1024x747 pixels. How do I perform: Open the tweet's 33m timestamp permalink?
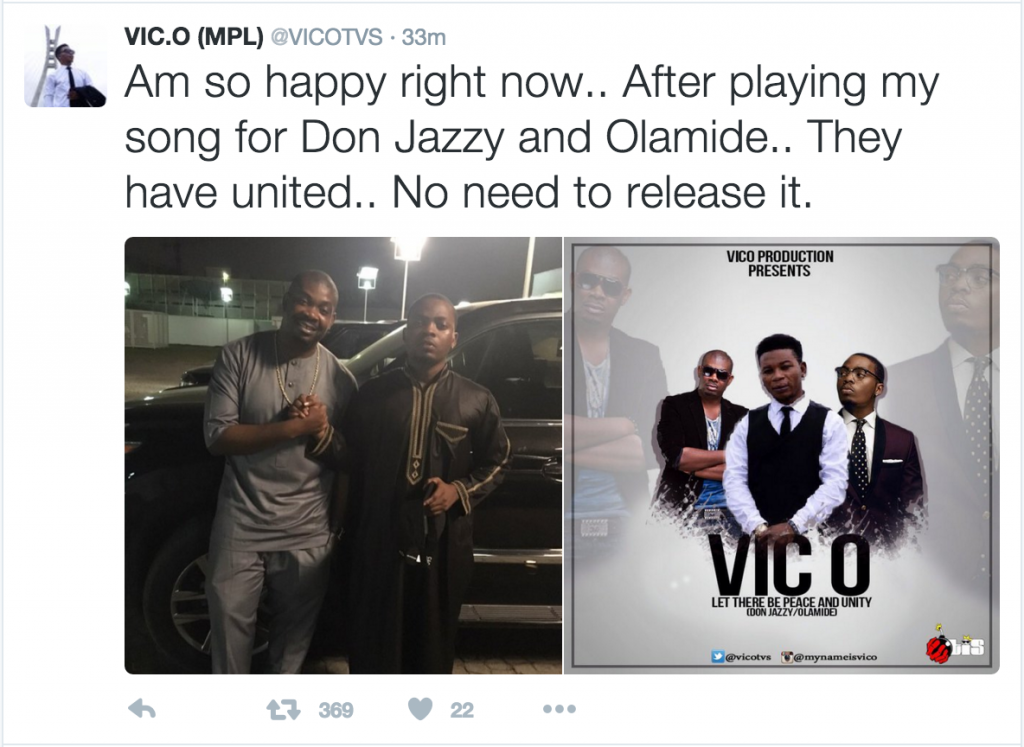point(424,37)
